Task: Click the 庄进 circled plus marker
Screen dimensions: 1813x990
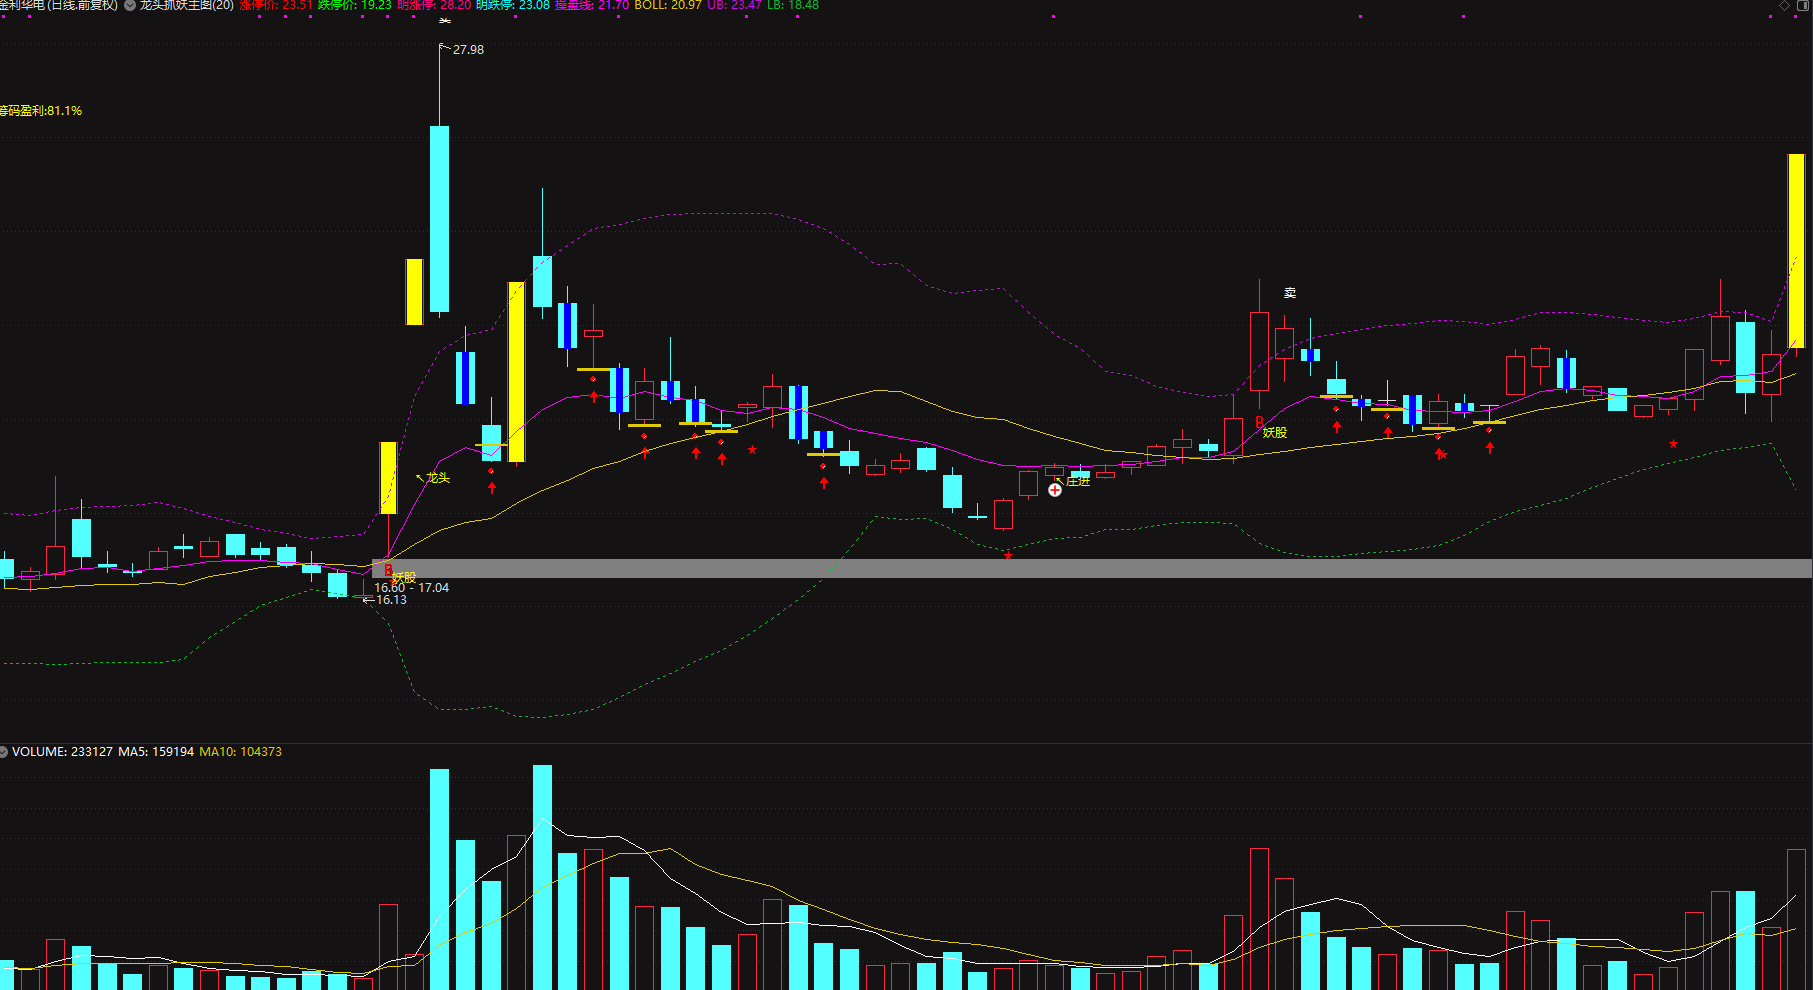Action: [1055, 489]
